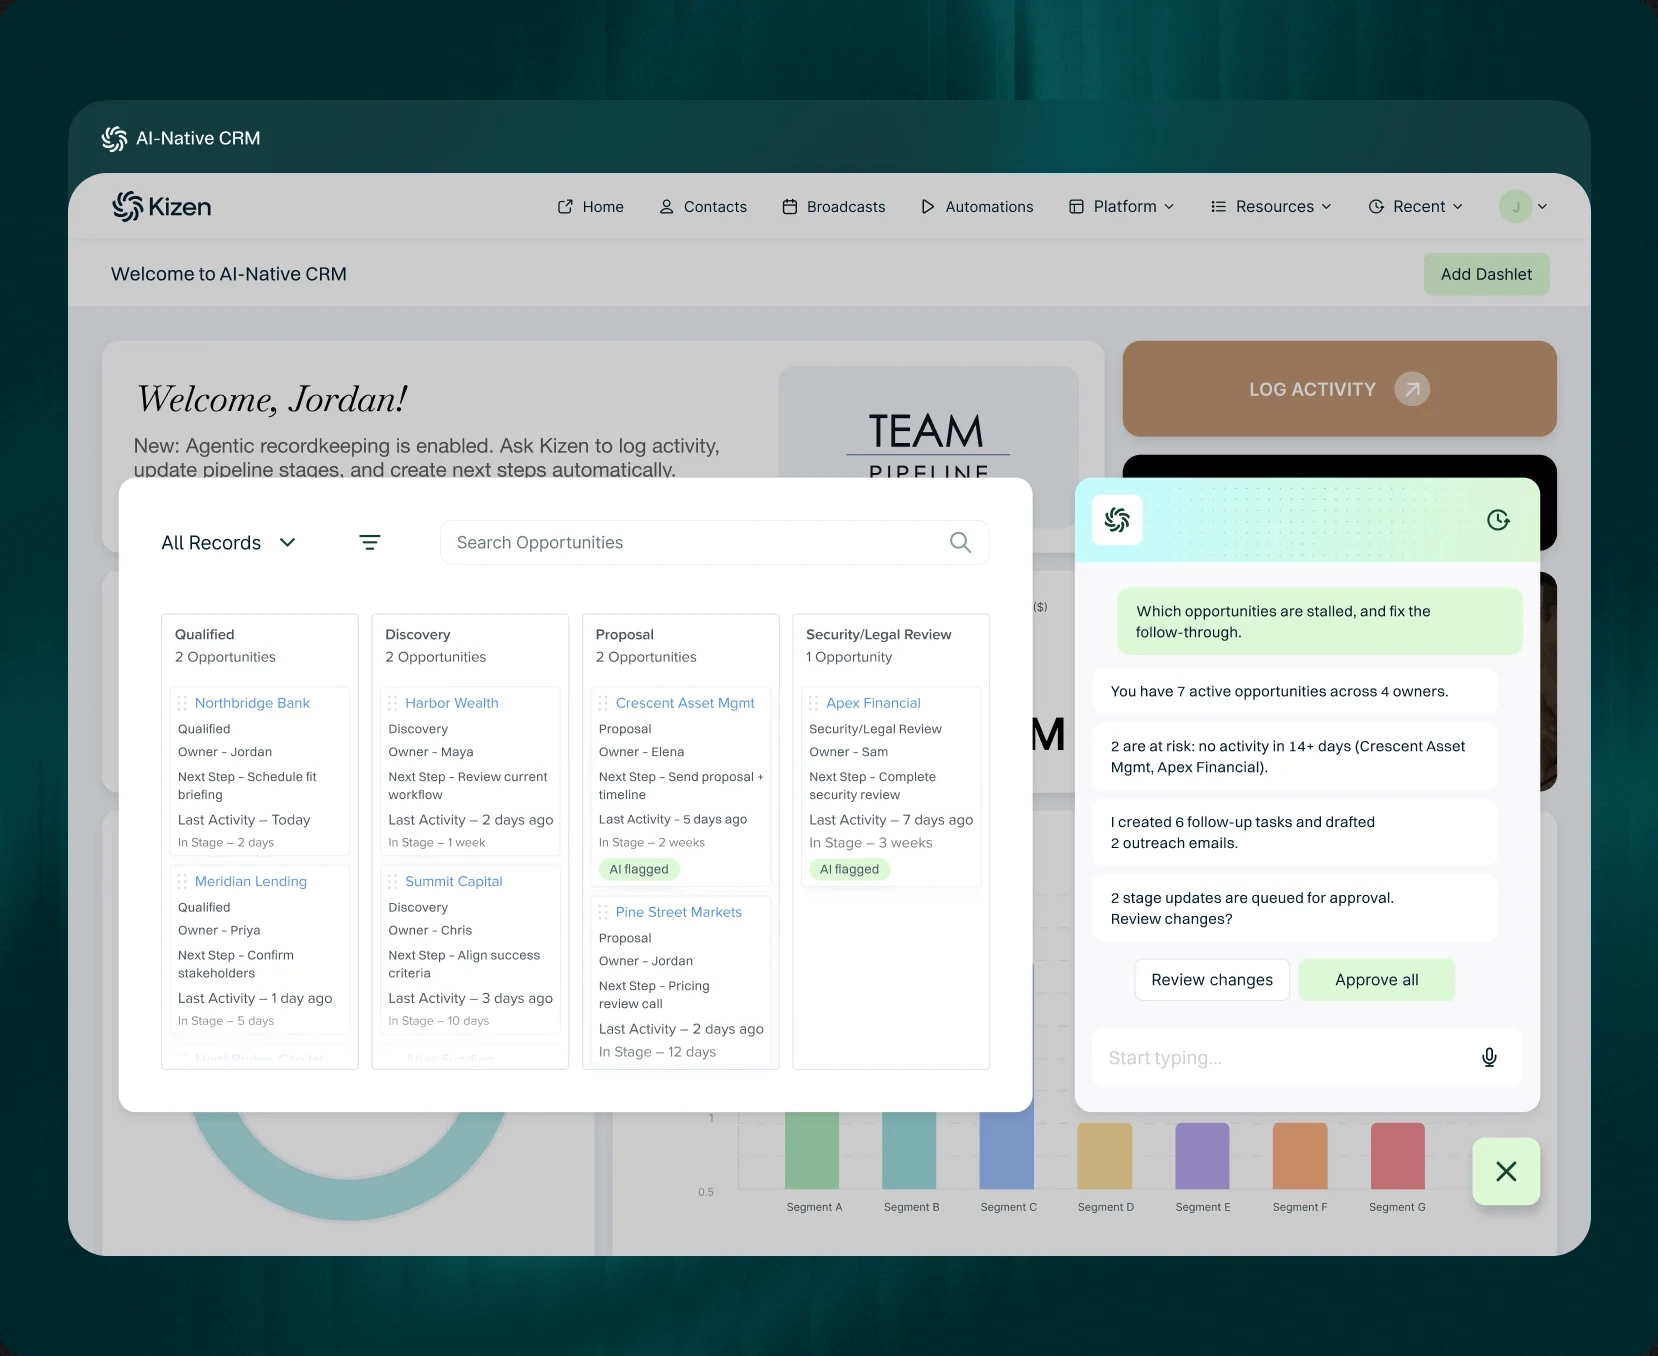Expand the Resources menu
Screen dimensions: 1658x1356
1271,206
